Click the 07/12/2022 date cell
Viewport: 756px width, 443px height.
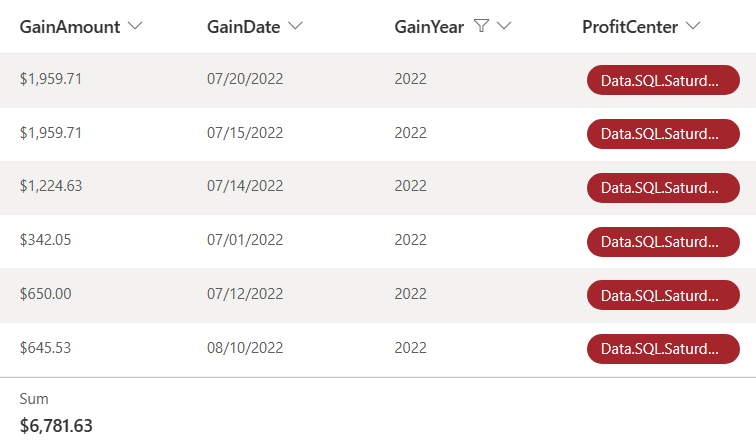tap(245, 294)
